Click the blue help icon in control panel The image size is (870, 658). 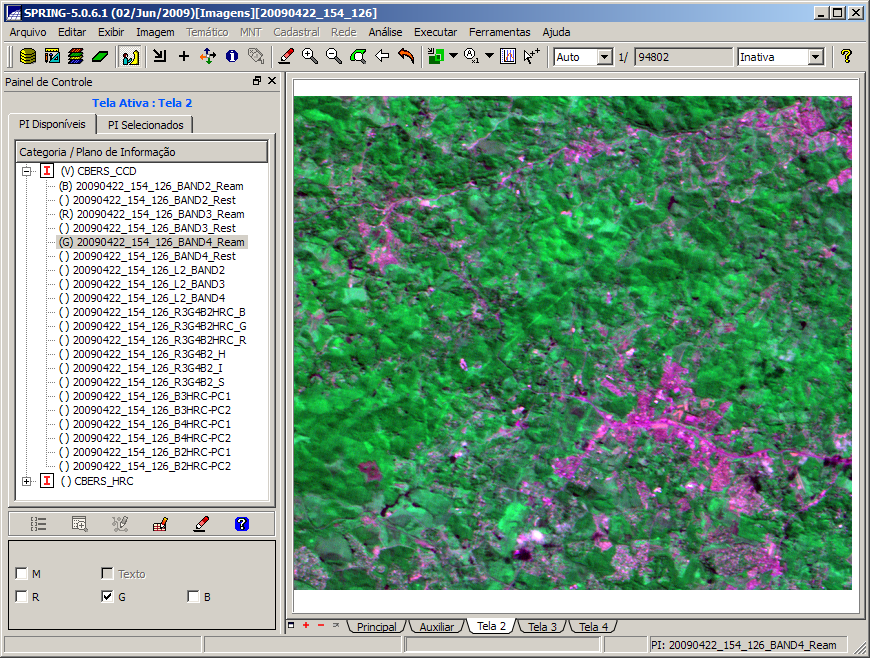241,523
